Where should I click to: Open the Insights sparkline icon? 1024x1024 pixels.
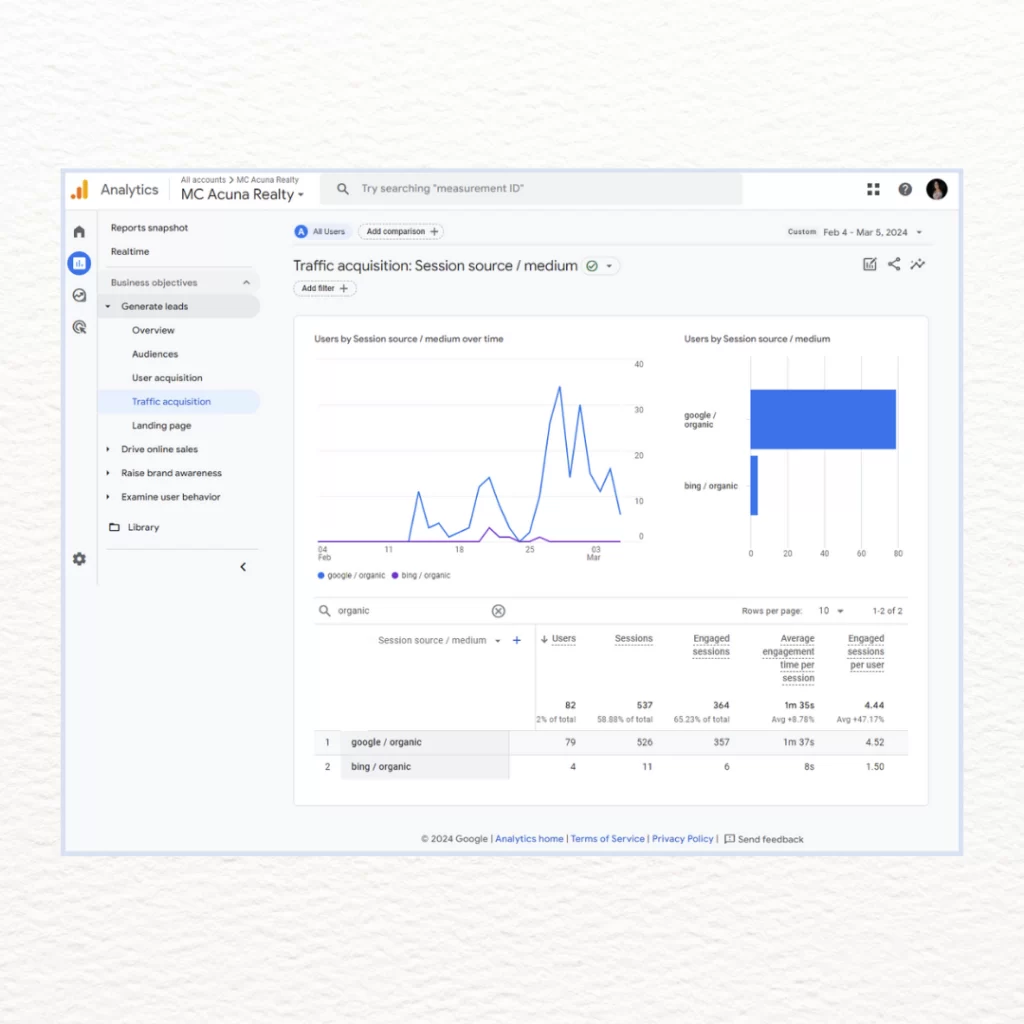click(918, 264)
